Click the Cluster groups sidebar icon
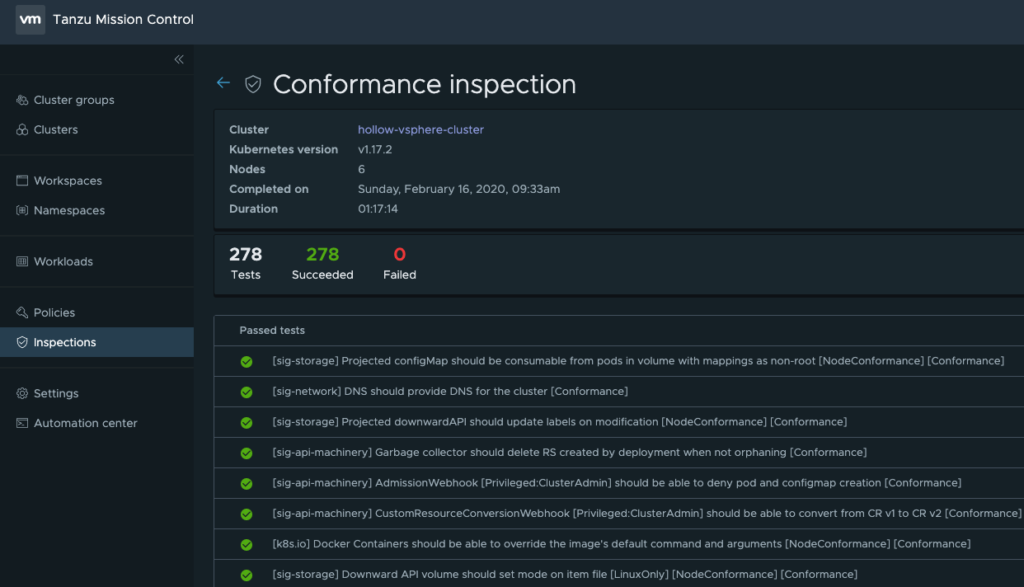The width and height of the screenshot is (1024, 587). [x=22, y=100]
